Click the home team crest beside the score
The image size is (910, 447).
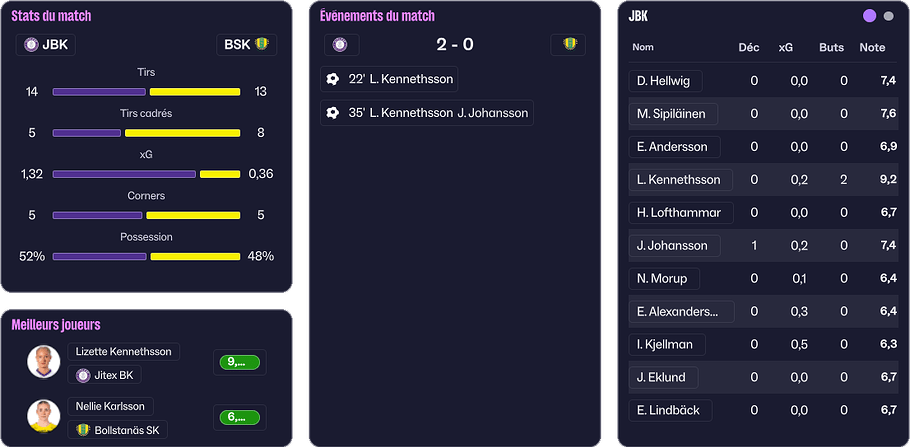pyautogui.click(x=340, y=45)
